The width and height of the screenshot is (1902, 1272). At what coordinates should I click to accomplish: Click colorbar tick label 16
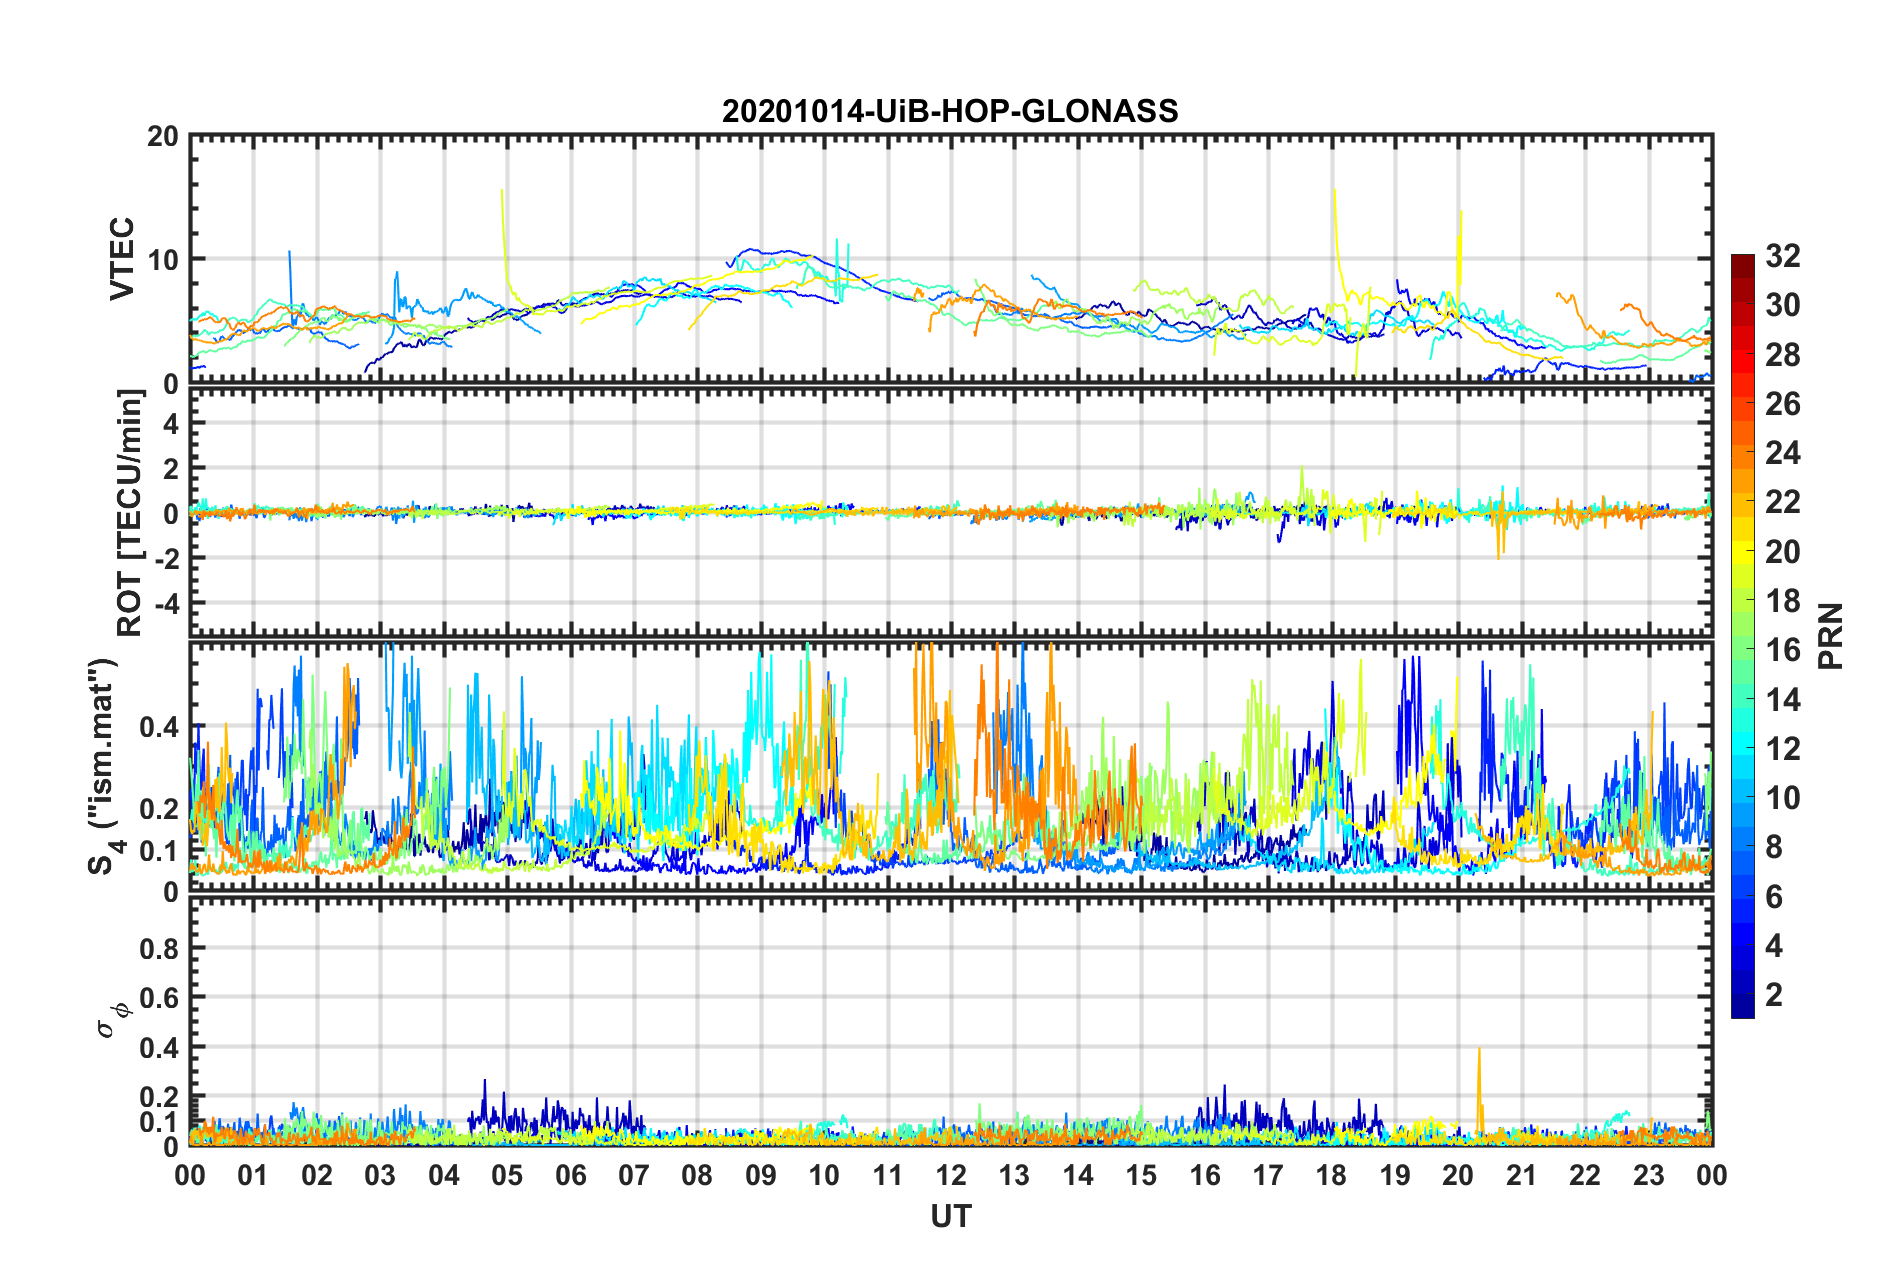click(x=1783, y=650)
